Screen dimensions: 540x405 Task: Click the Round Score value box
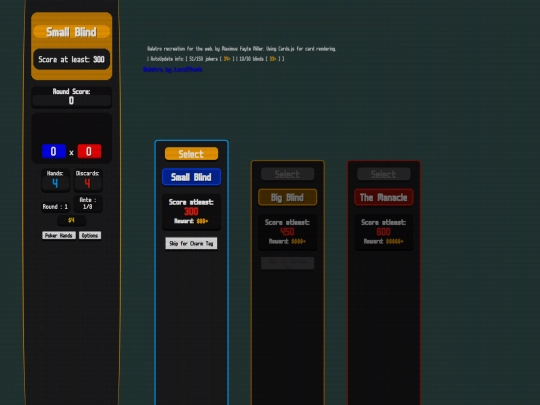(x=71, y=101)
